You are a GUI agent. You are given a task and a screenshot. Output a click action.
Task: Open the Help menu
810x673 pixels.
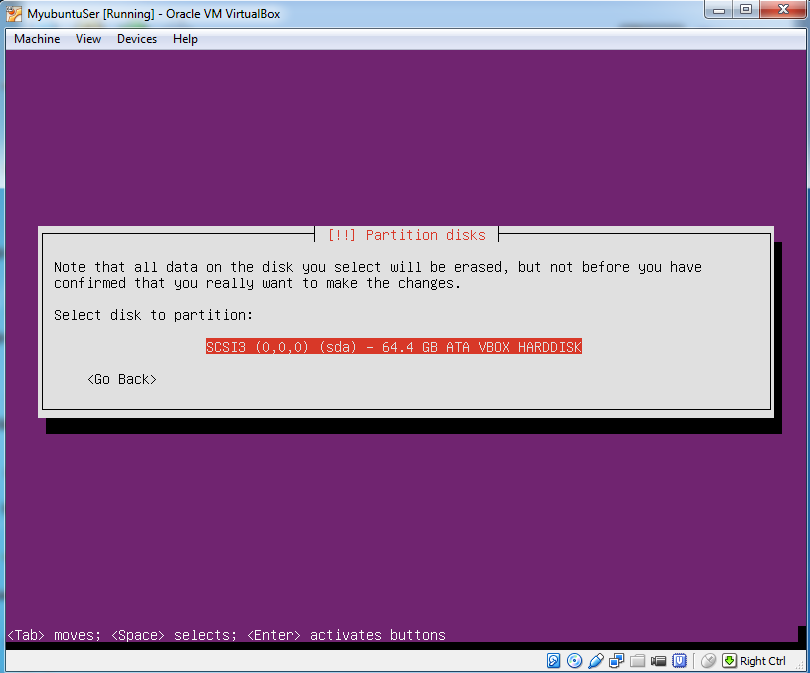click(185, 39)
